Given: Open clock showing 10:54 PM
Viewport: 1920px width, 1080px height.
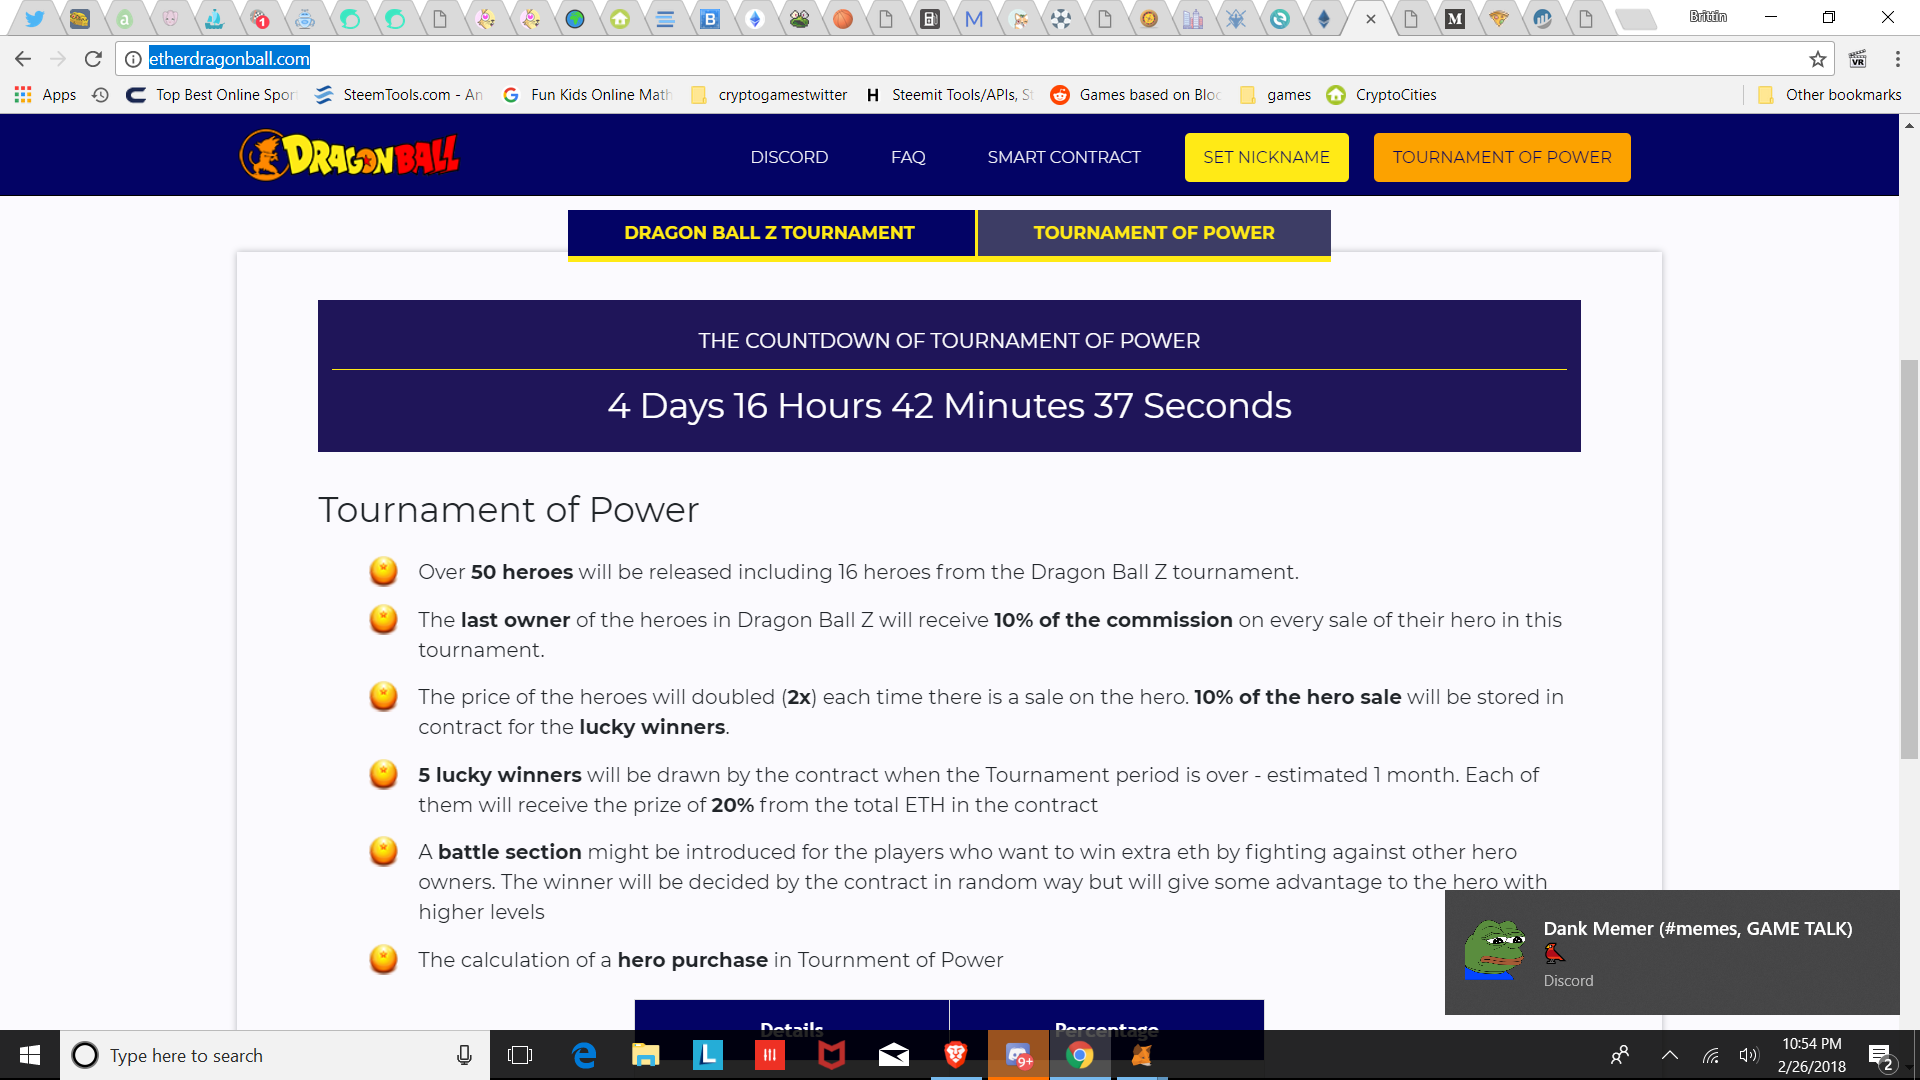Looking at the screenshot, I should [x=1811, y=1055].
